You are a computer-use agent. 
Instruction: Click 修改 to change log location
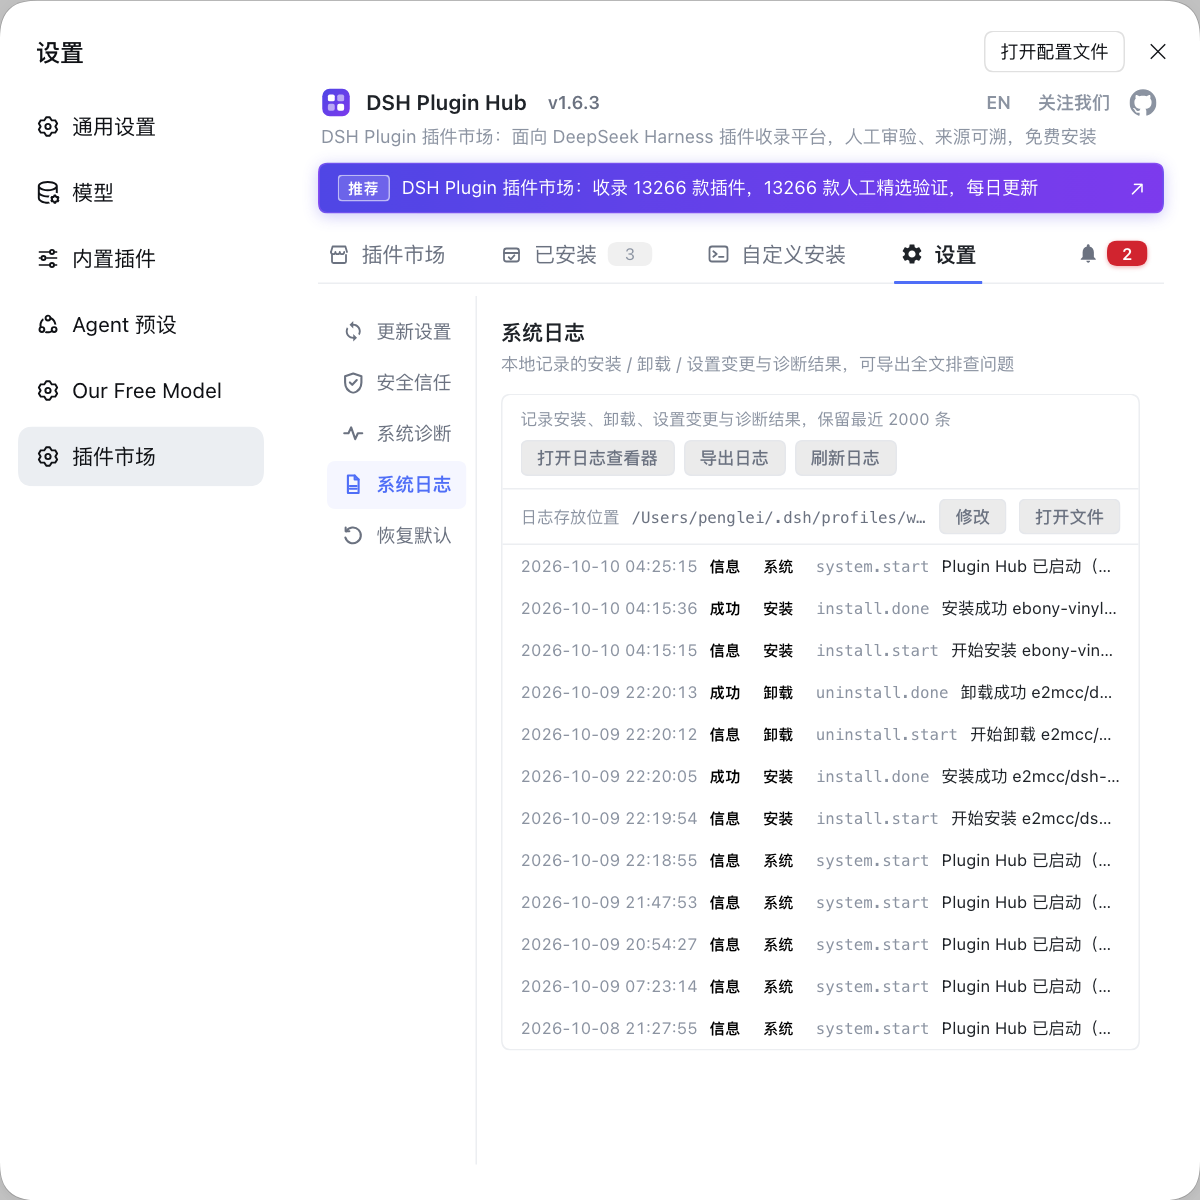click(x=973, y=517)
